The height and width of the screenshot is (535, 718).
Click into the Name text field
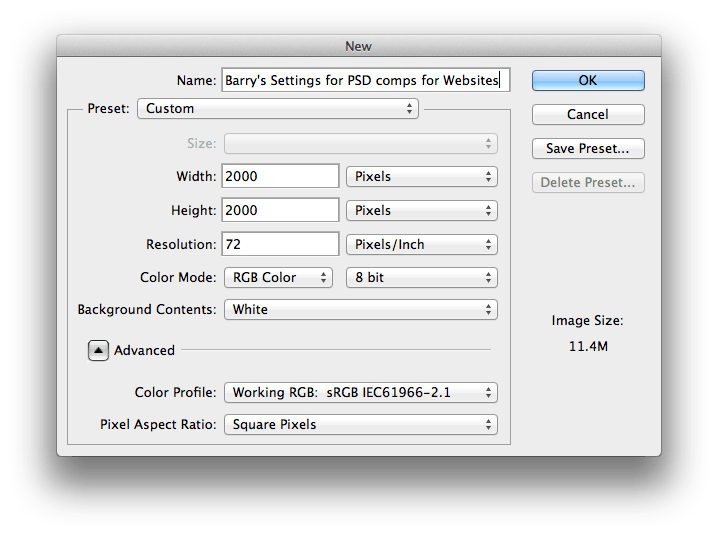click(x=366, y=80)
